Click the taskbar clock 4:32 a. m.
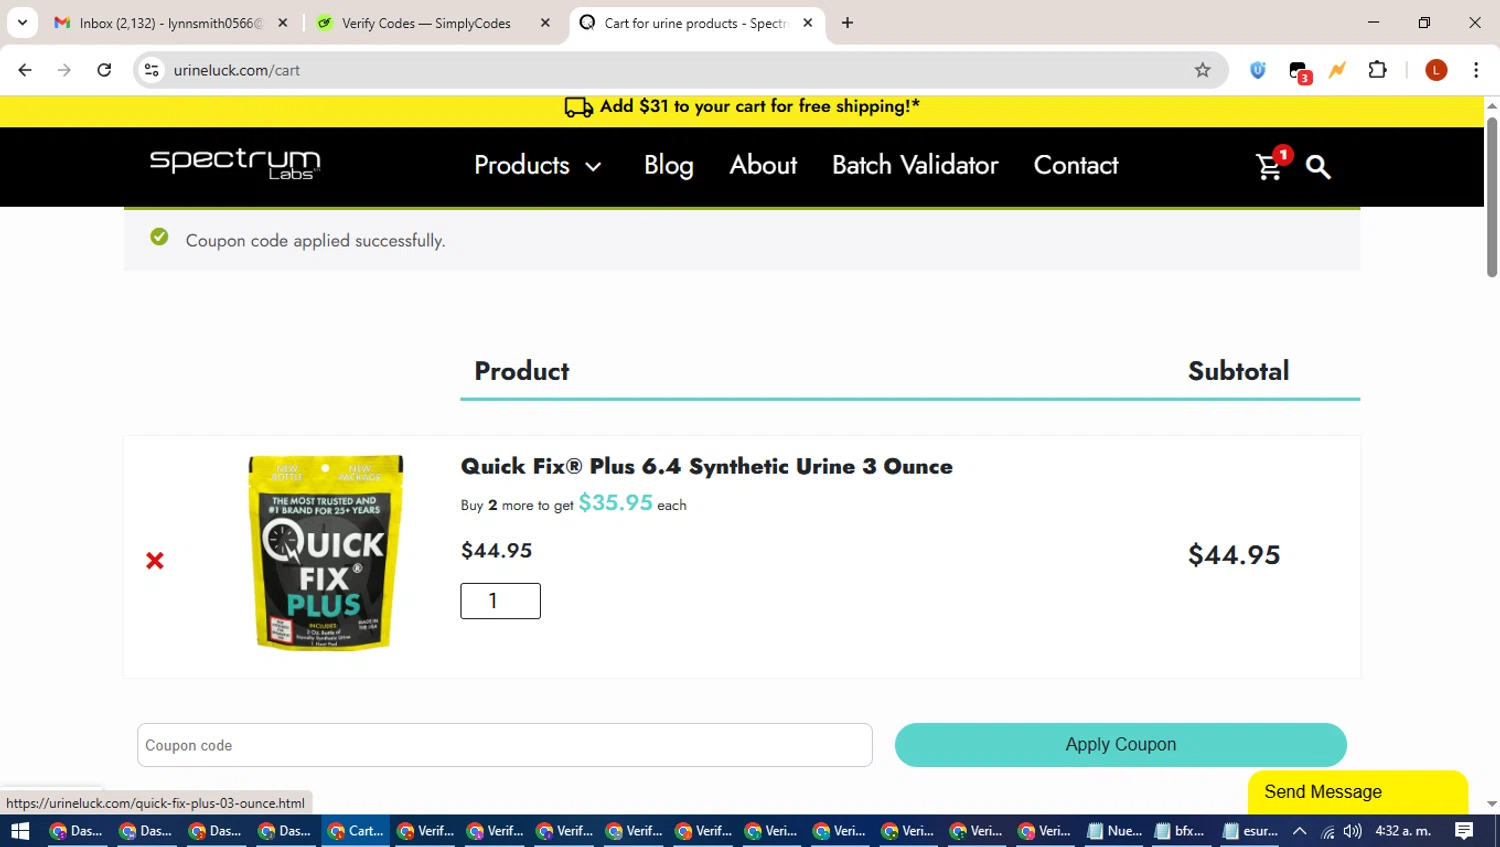The image size is (1500, 847). 1403,831
